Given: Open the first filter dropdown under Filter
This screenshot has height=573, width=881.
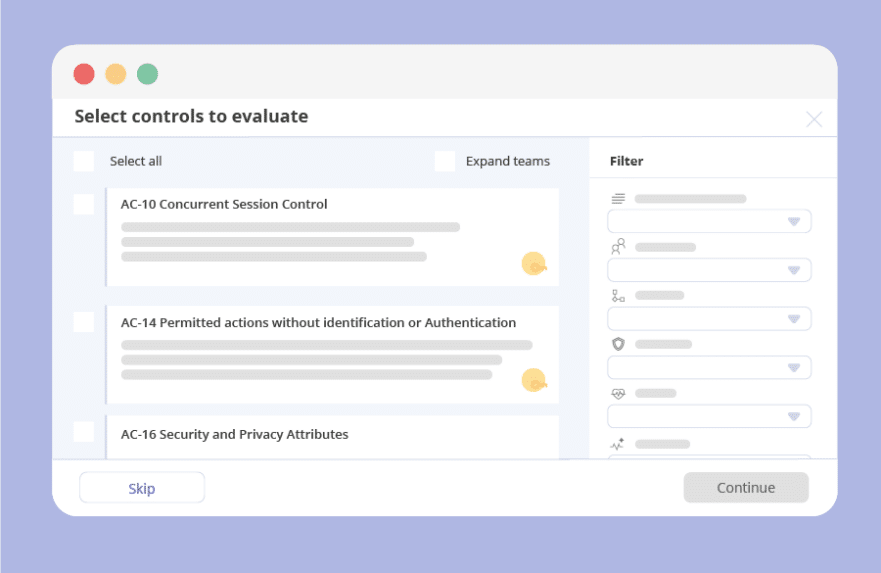Looking at the screenshot, I should (709, 221).
